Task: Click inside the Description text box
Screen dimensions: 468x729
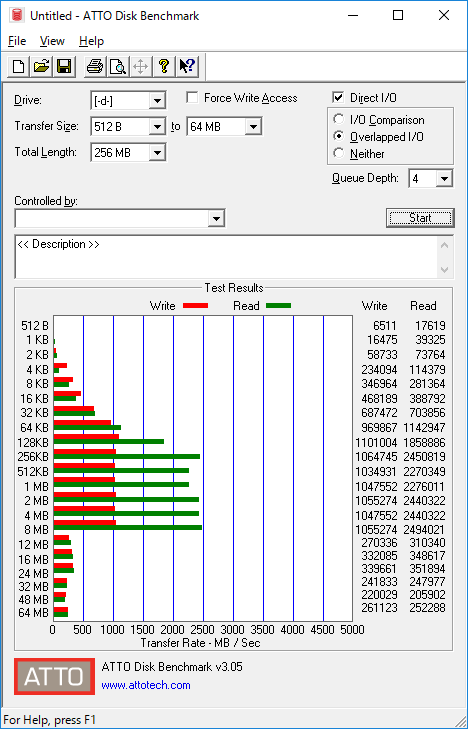Action: point(227,257)
